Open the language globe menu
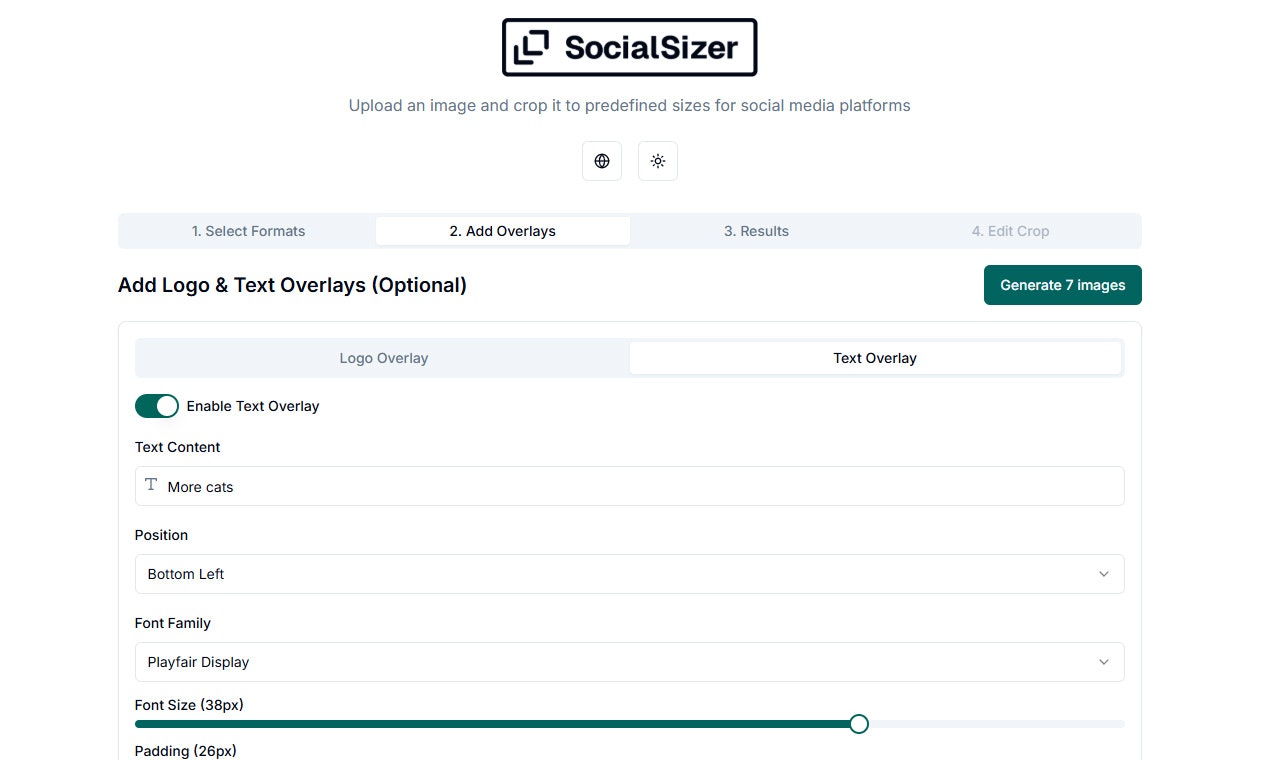Screen dimensions: 1270x760 tap(602, 161)
